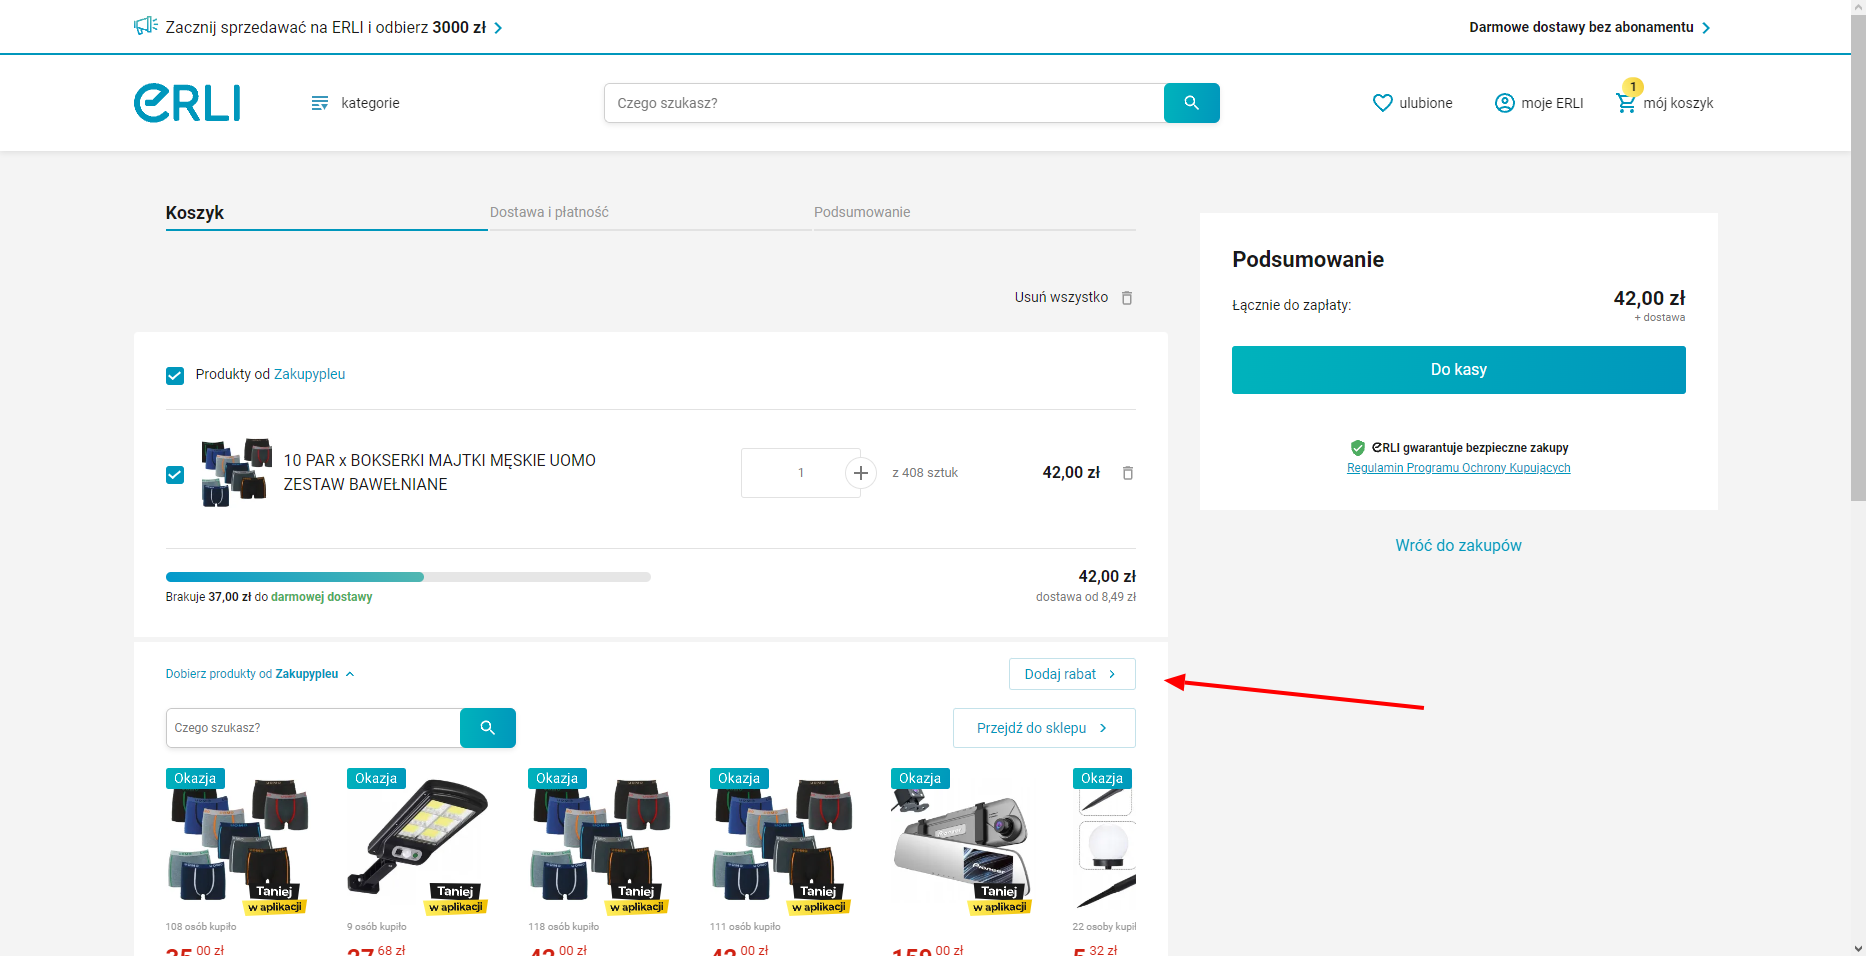Click the chevron next to Darmowe dostawy
The height and width of the screenshot is (956, 1866).
point(1706,28)
